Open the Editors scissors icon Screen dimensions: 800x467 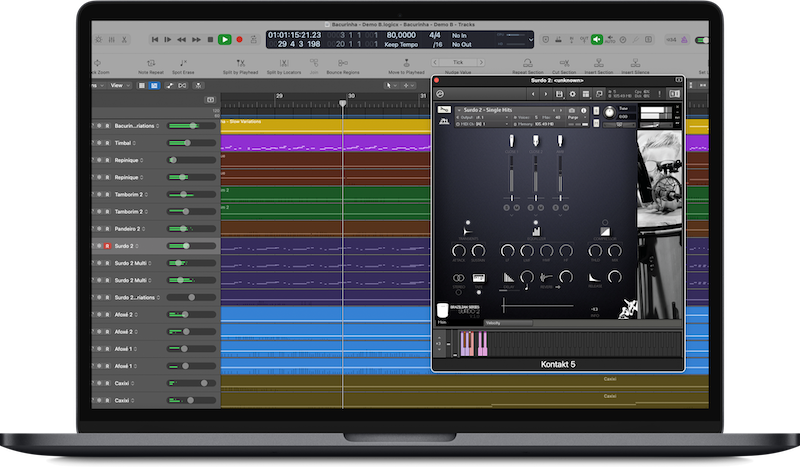124,39
